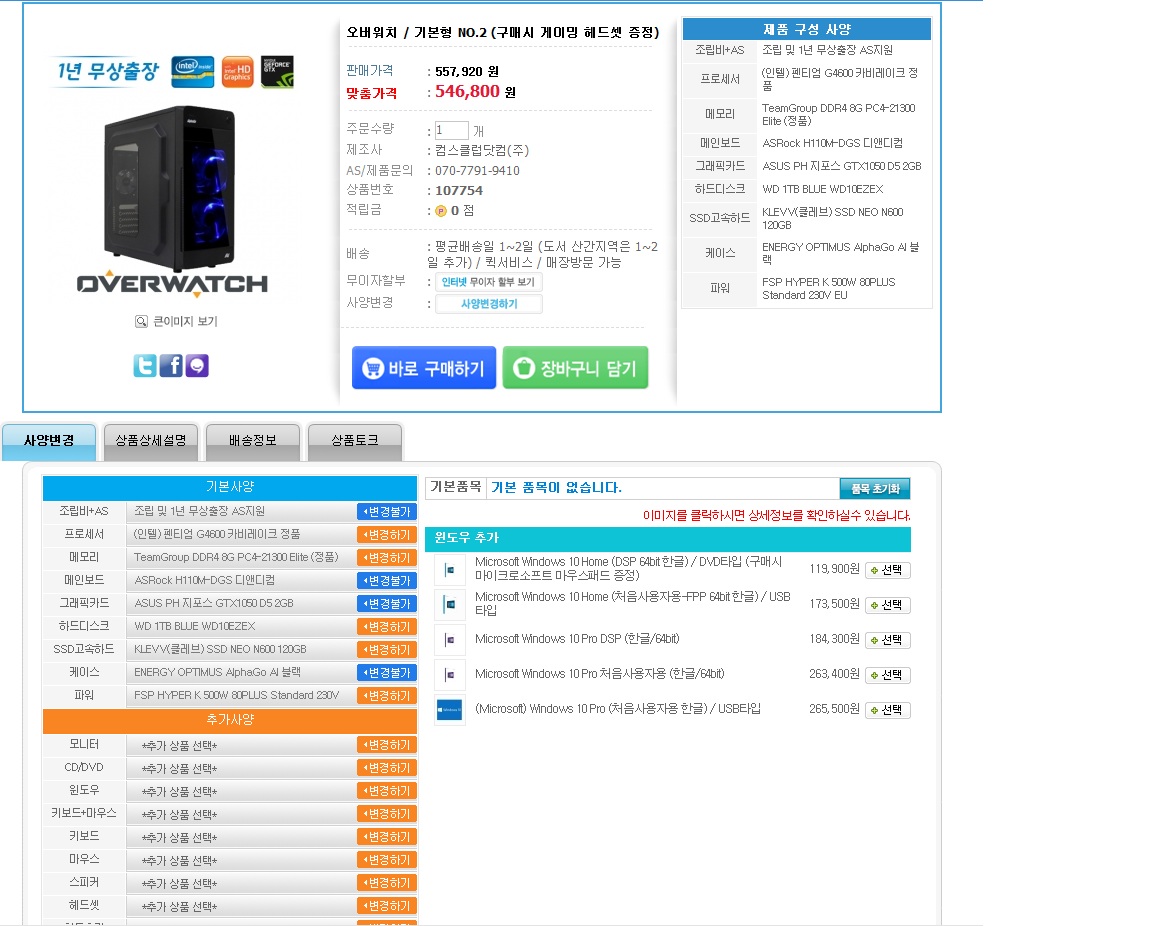Viewport: 1152px width, 926px height.
Task: Open the 배송정보 tab
Action: (252, 441)
